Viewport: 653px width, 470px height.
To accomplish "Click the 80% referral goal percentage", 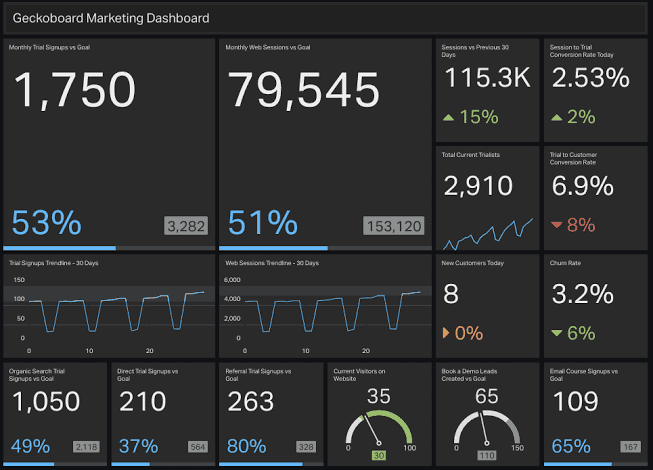I will point(247,446).
